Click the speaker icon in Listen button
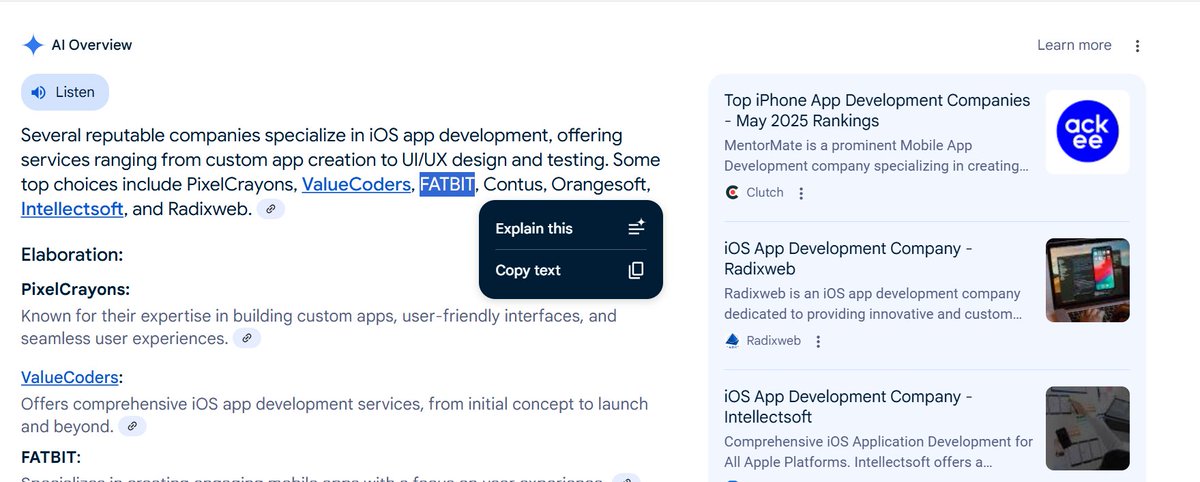This screenshot has height=482, width=1200. [x=39, y=92]
